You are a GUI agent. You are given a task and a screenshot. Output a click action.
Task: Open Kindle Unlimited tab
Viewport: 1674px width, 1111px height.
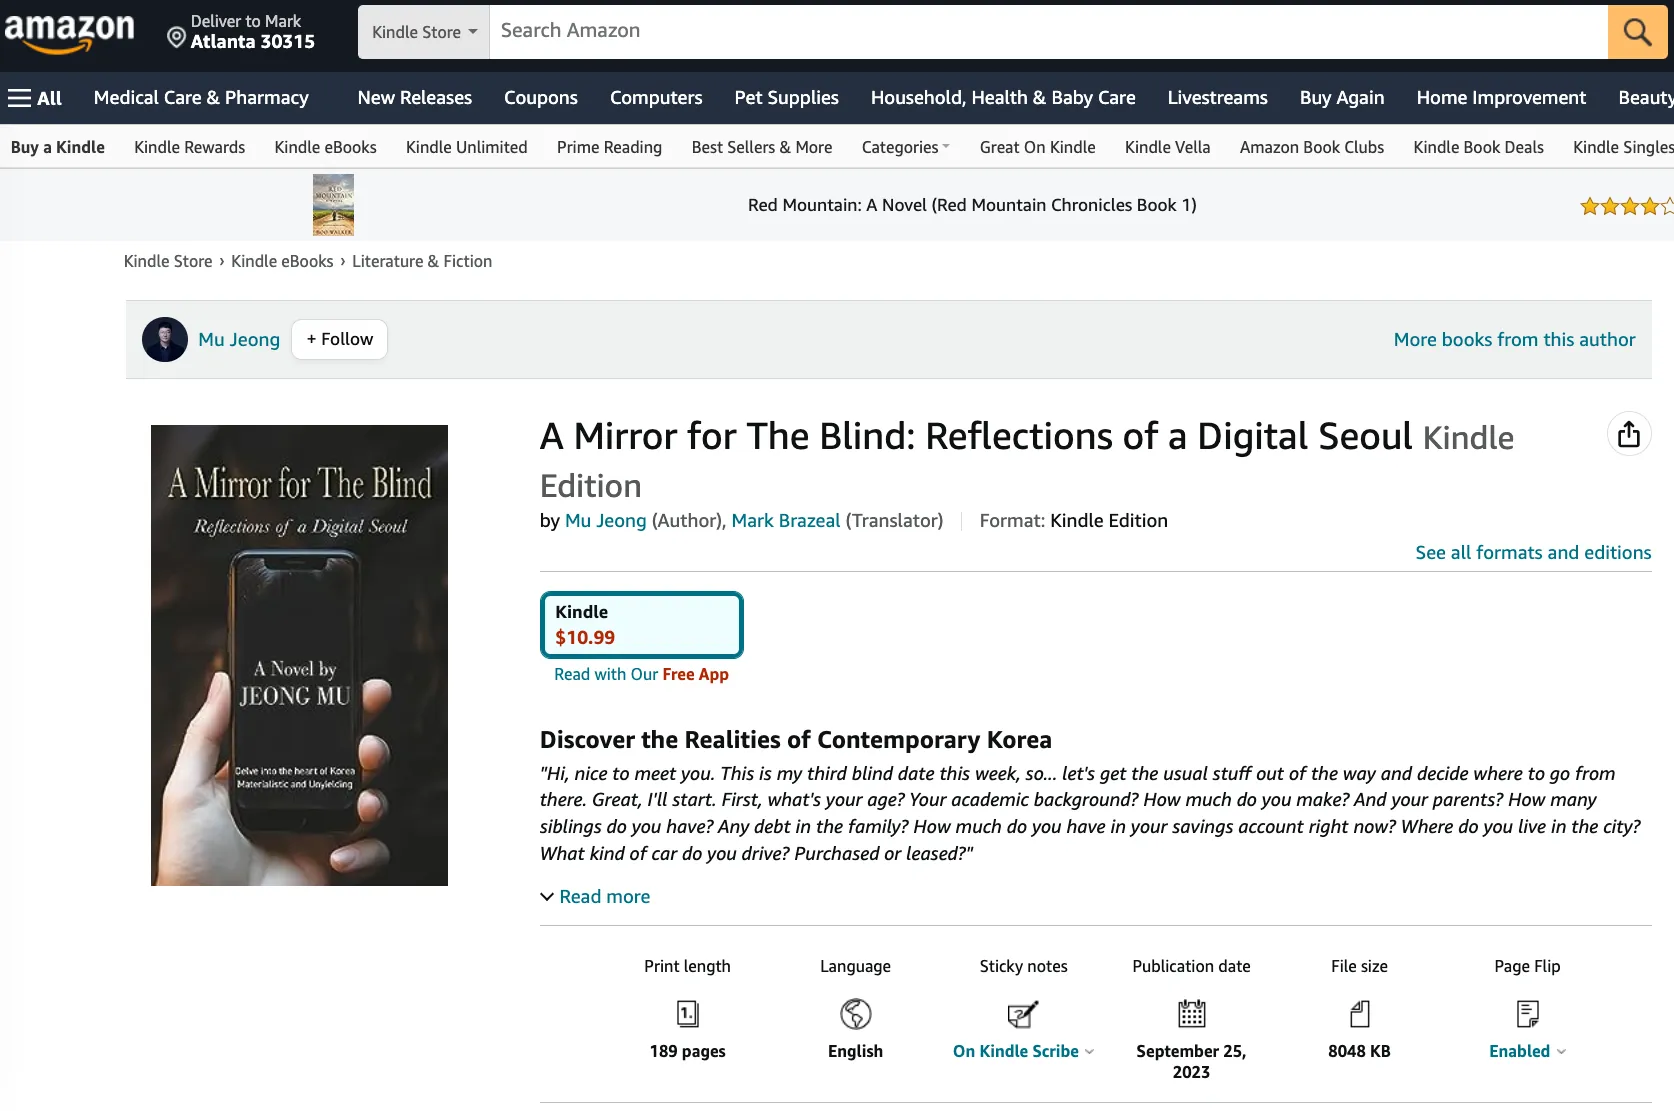pyautogui.click(x=467, y=147)
